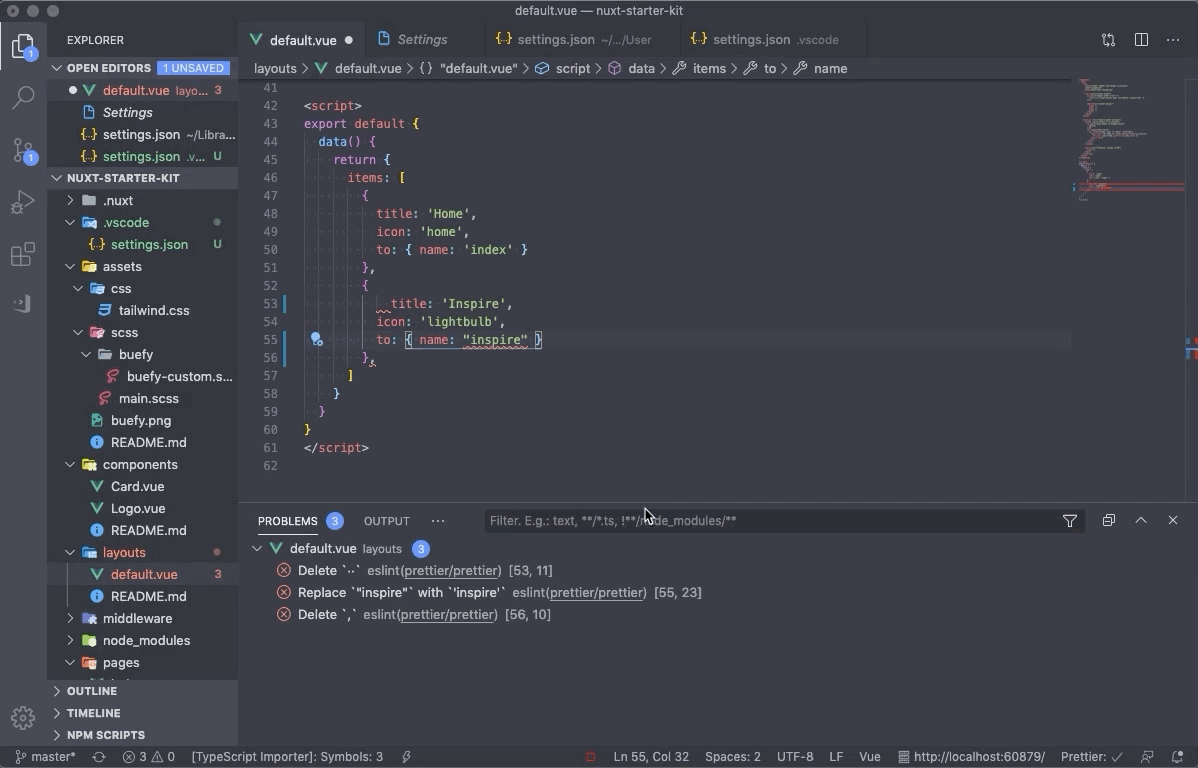Click the problems filter text field
The height and width of the screenshot is (768, 1198).
770,520
